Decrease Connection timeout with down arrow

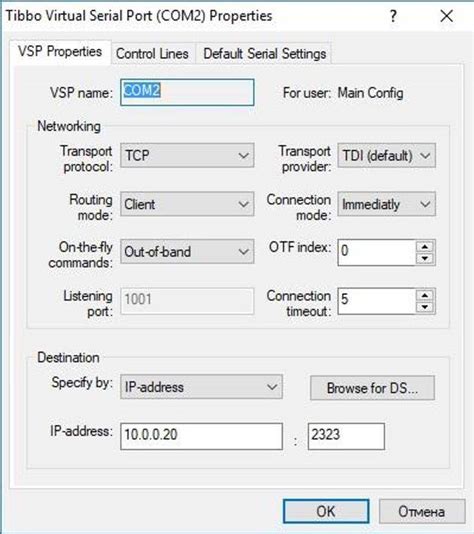pyautogui.click(x=425, y=307)
